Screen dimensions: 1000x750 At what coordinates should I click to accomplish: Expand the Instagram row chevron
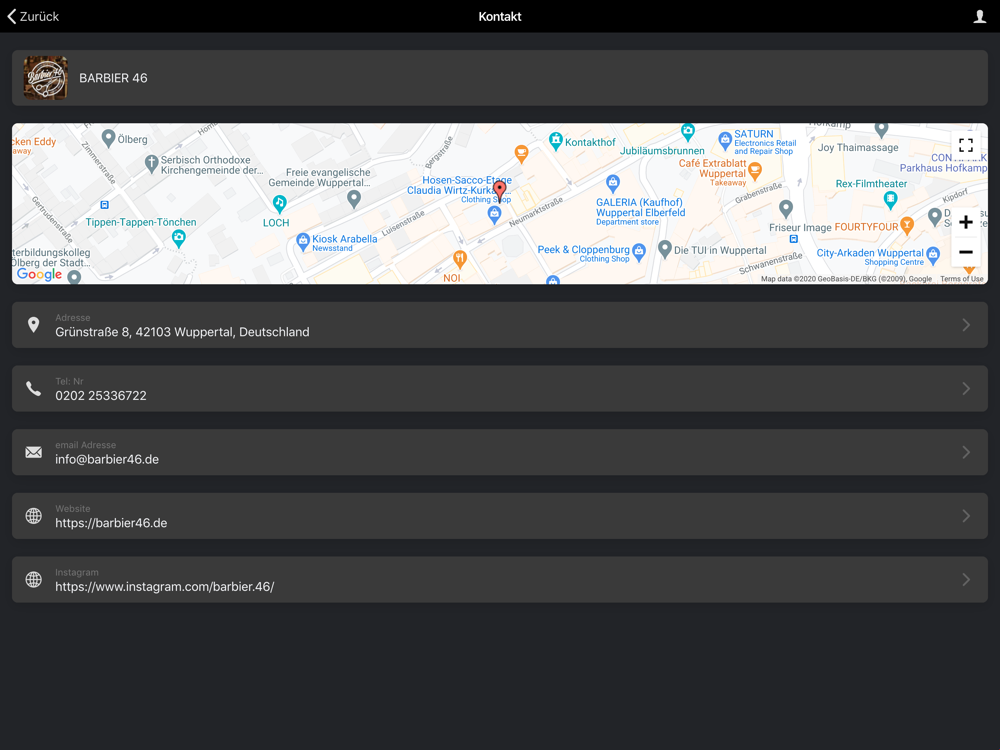coord(966,580)
